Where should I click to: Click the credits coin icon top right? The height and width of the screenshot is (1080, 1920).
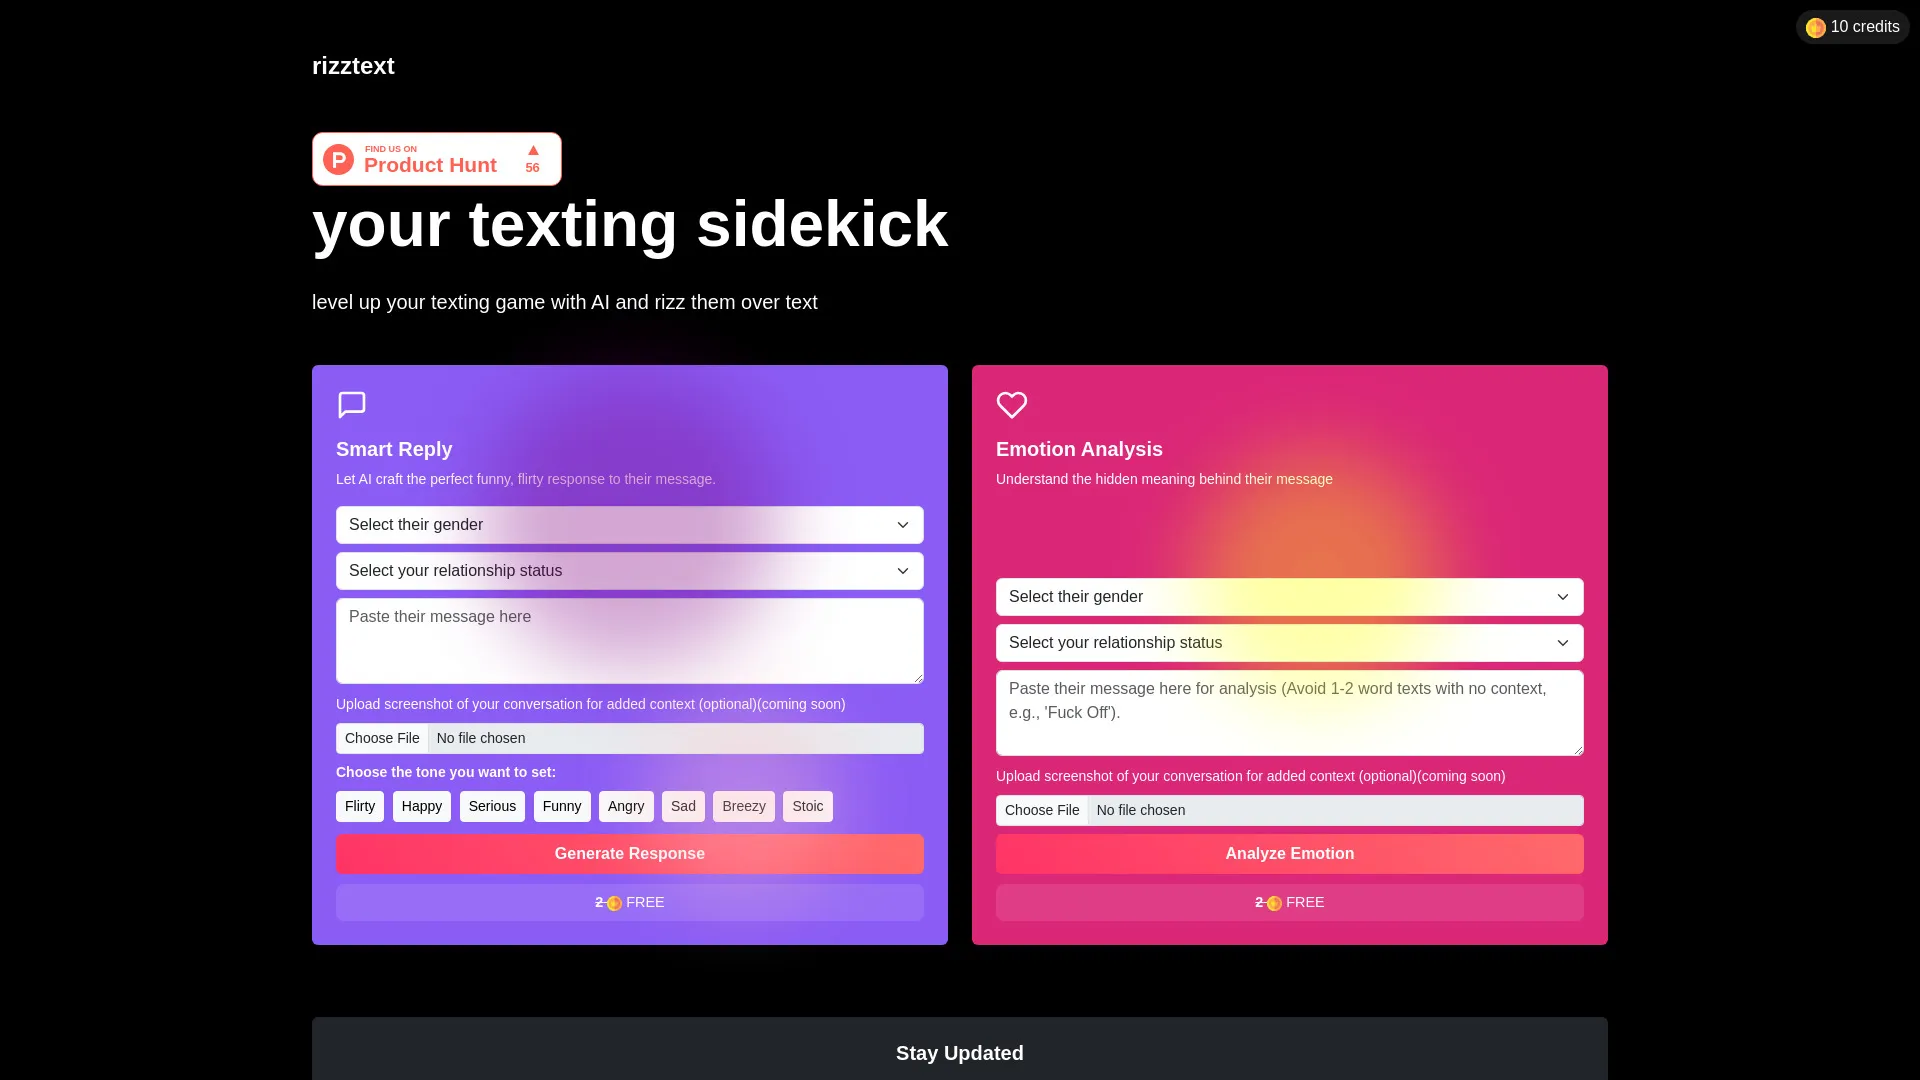coord(1817,26)
